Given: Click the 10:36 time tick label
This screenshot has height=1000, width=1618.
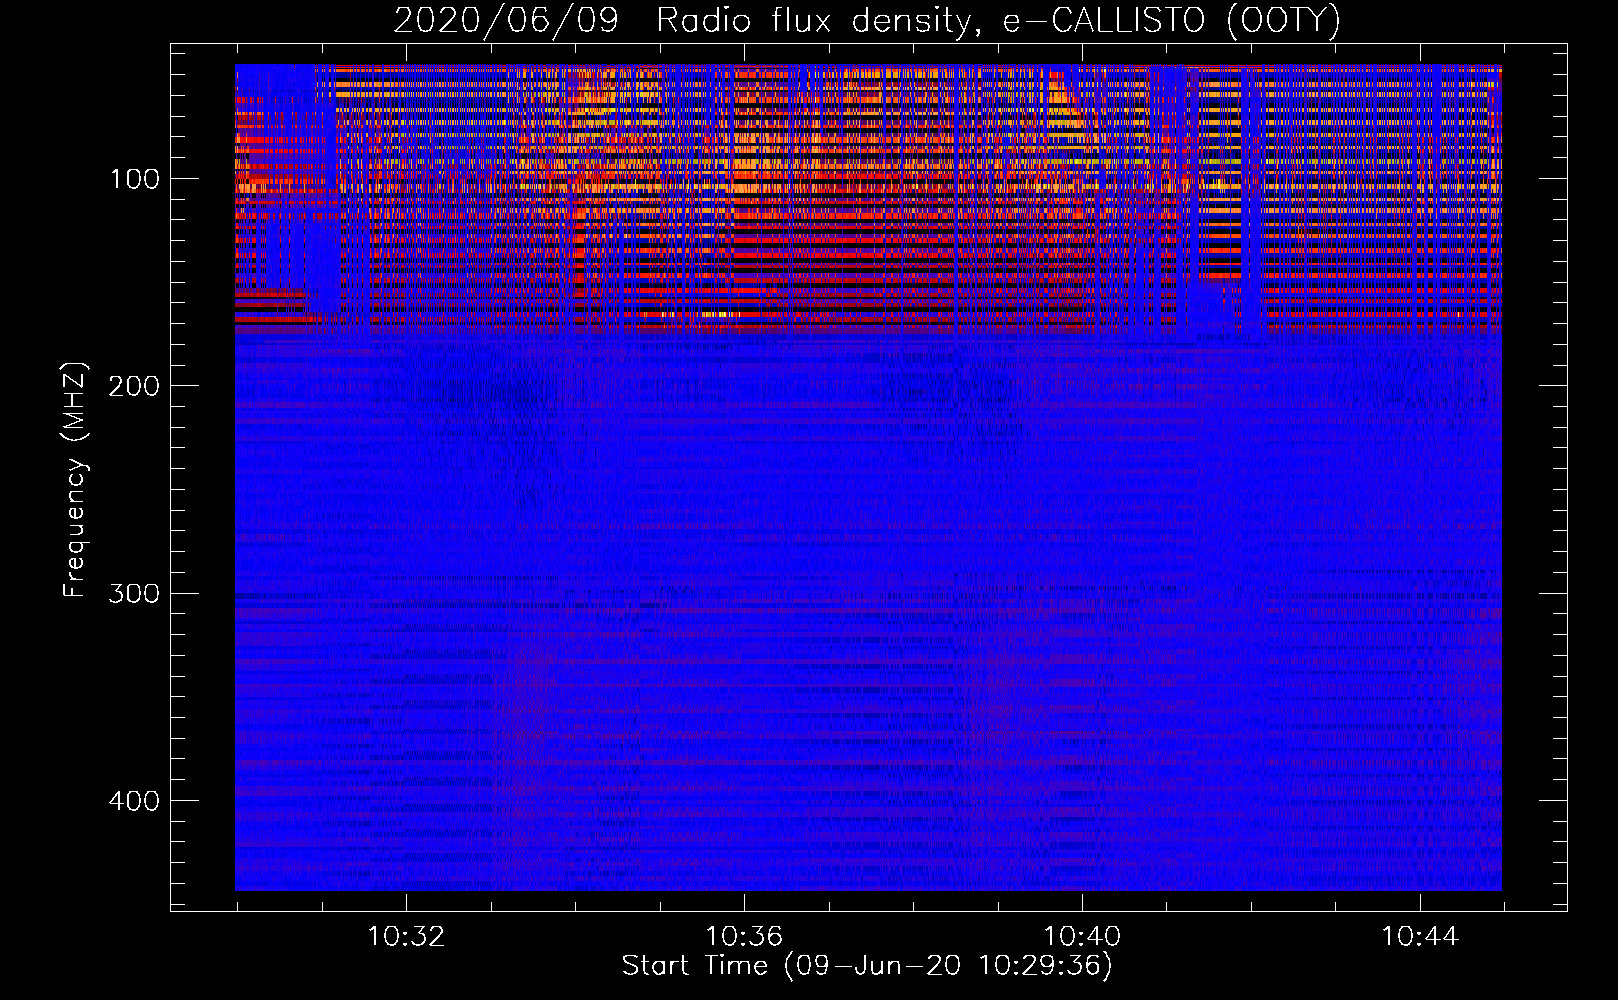Looking at the screenshot, I should tap(744, 937).
